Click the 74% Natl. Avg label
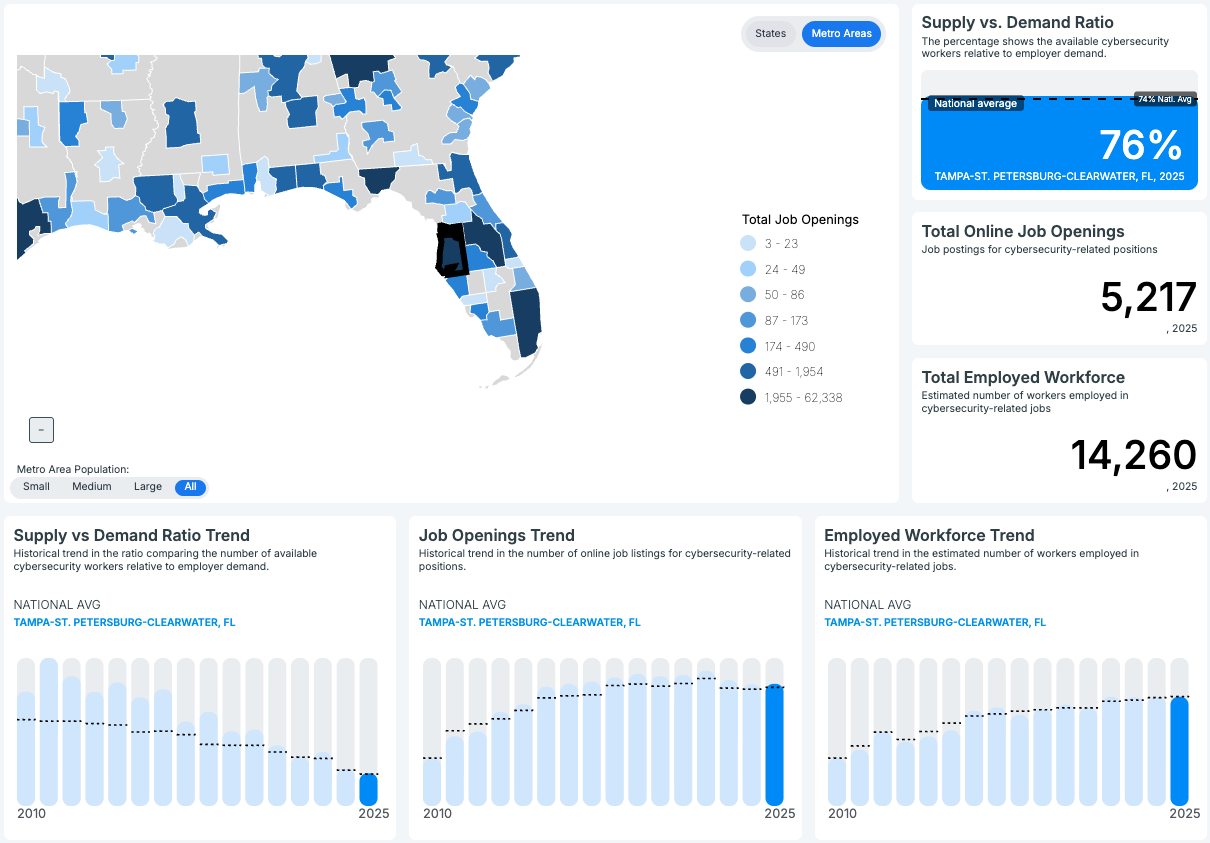This screenshot has height=843, width=1210. (1165, 99)
